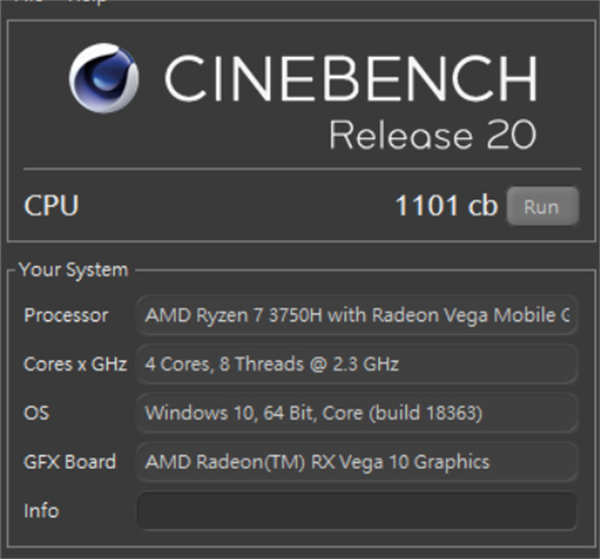600x559 pixels.
Task: Click the Info row label
Action: [41, 511]
